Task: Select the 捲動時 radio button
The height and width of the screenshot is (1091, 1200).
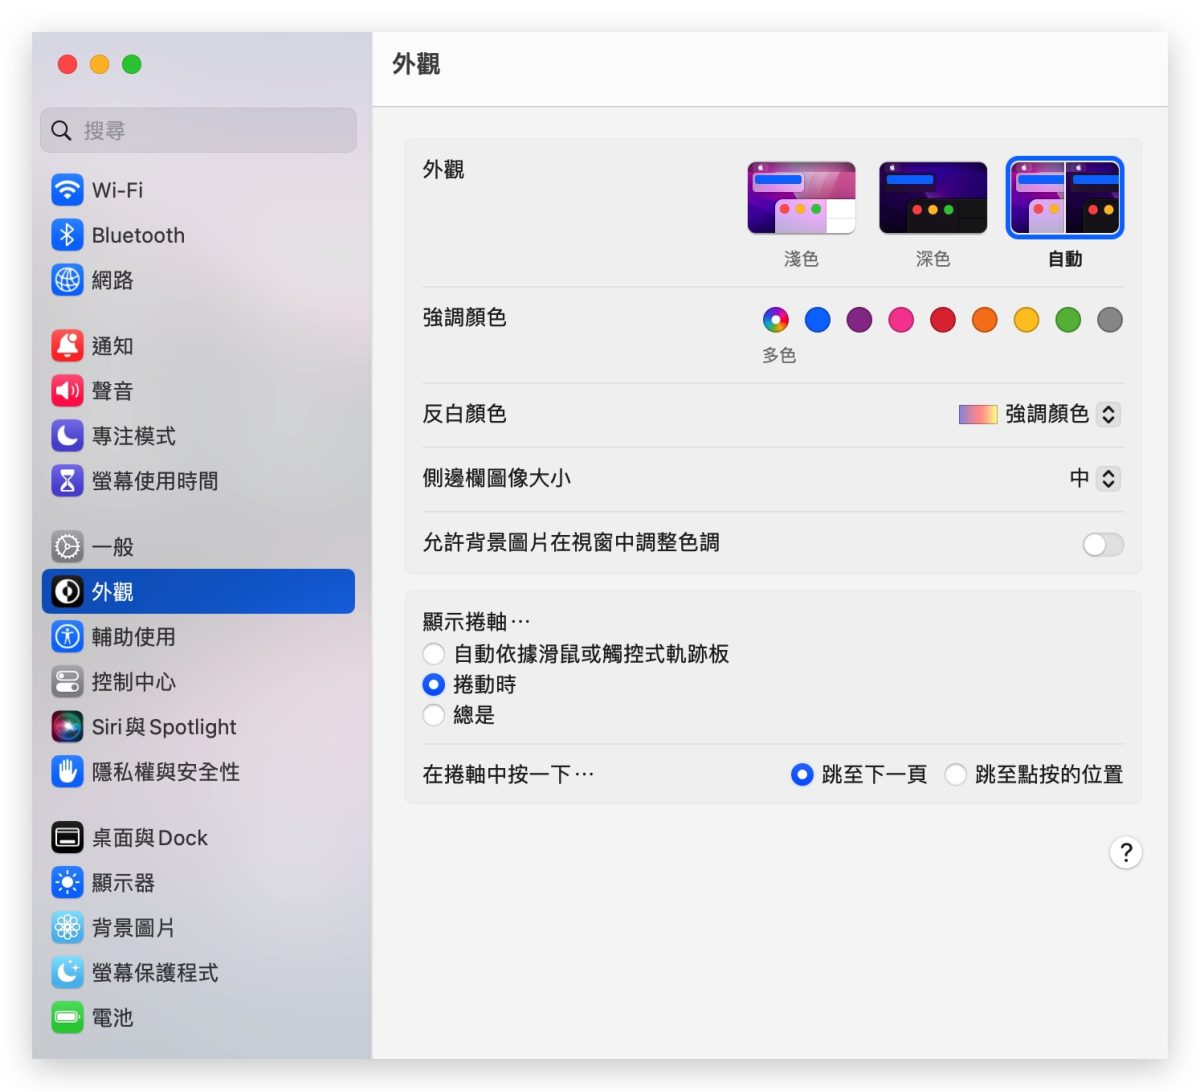Action: pos(433,685)
